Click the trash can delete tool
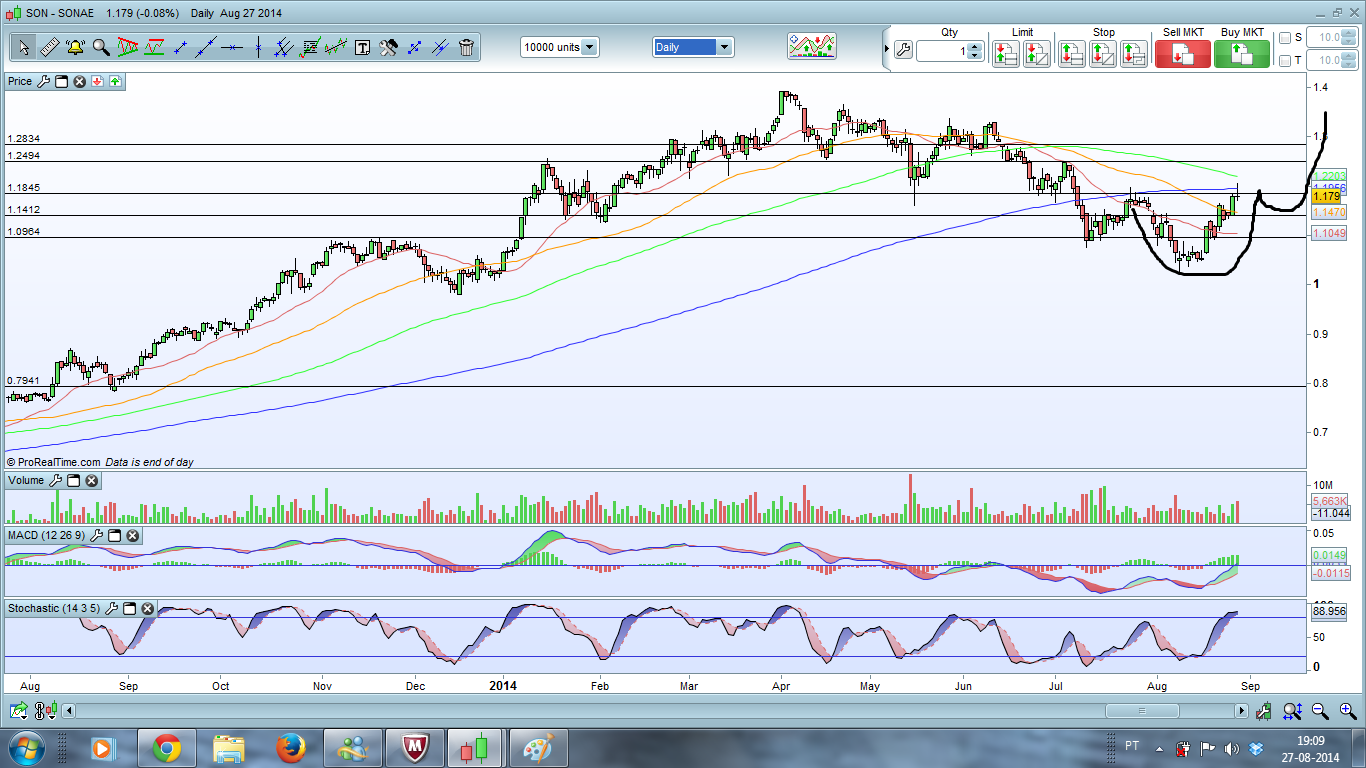Screen dimensions: 1366x768 pyautogui.click(x=467, y=47)
